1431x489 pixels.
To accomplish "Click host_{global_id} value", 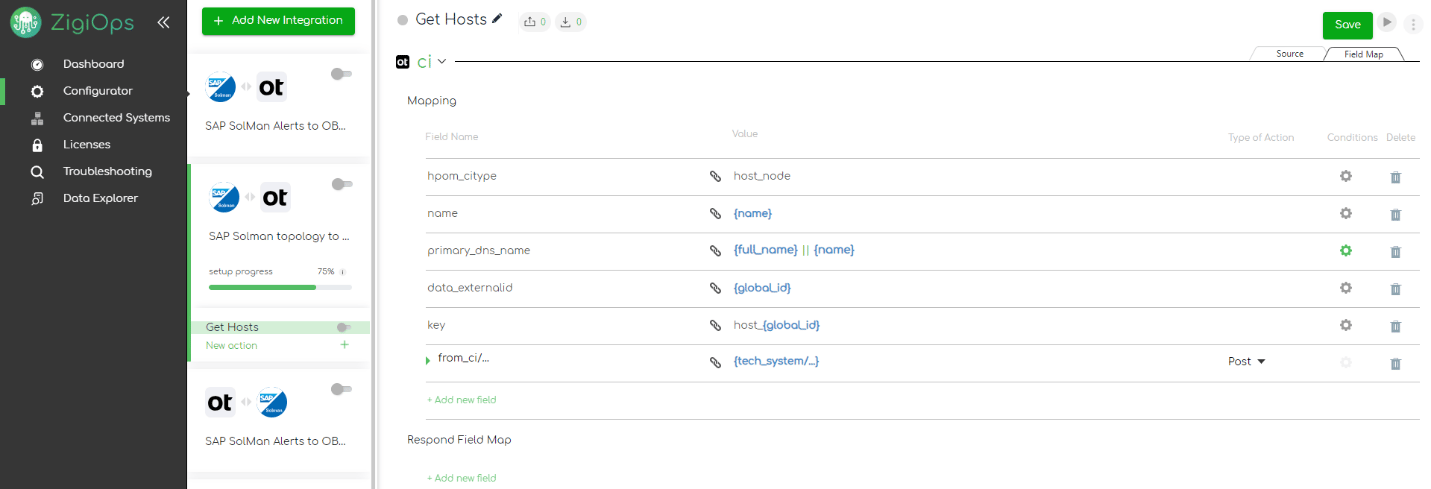I will (777, 325).
